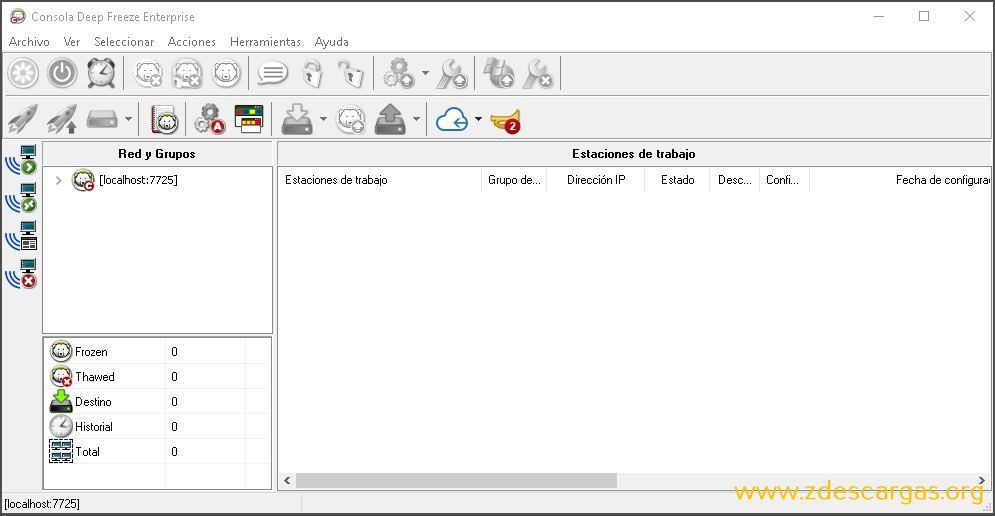Click the sidebar network properties list icon
The width and height of the screenshot is (995, 516).
click(x=22, y=235)
